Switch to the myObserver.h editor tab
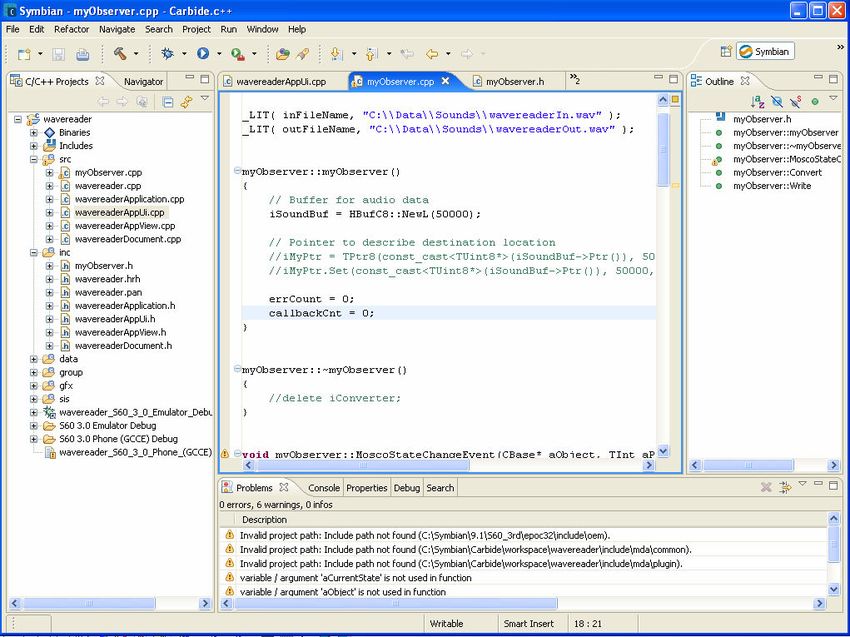Viewport: 850px width, 637px height. point(514,81)
